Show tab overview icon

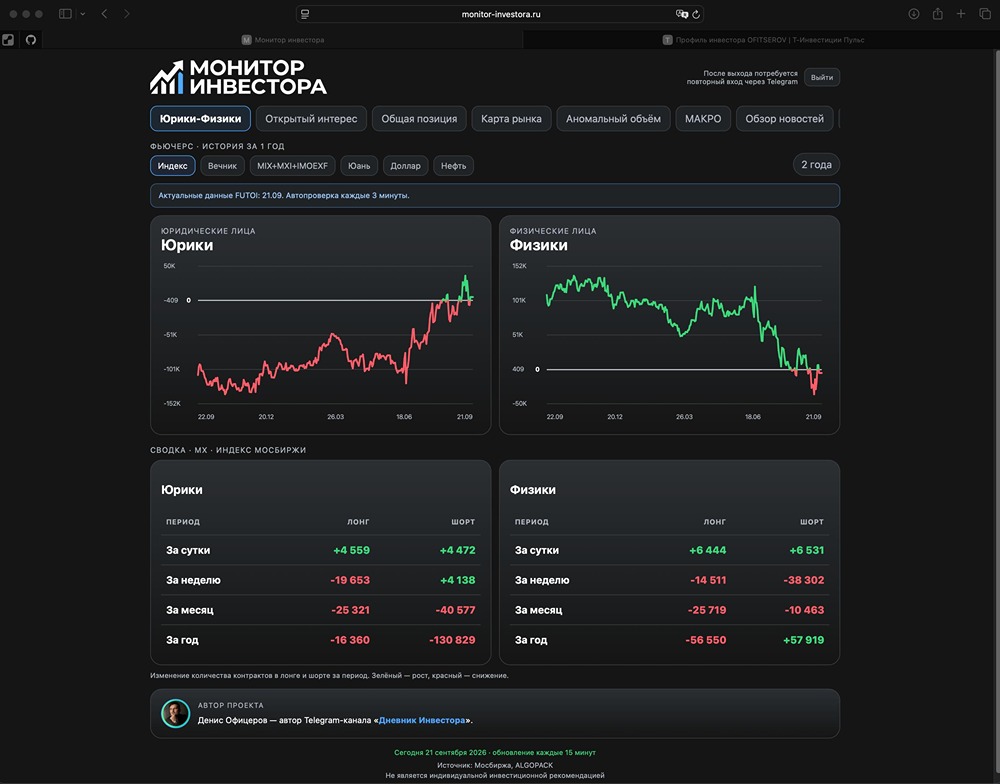pos(985,14)
